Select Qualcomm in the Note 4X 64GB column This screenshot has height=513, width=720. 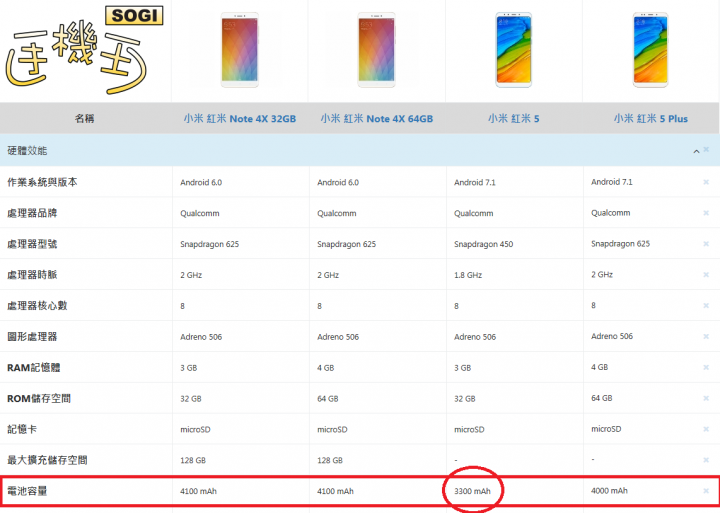click(337, 213)
